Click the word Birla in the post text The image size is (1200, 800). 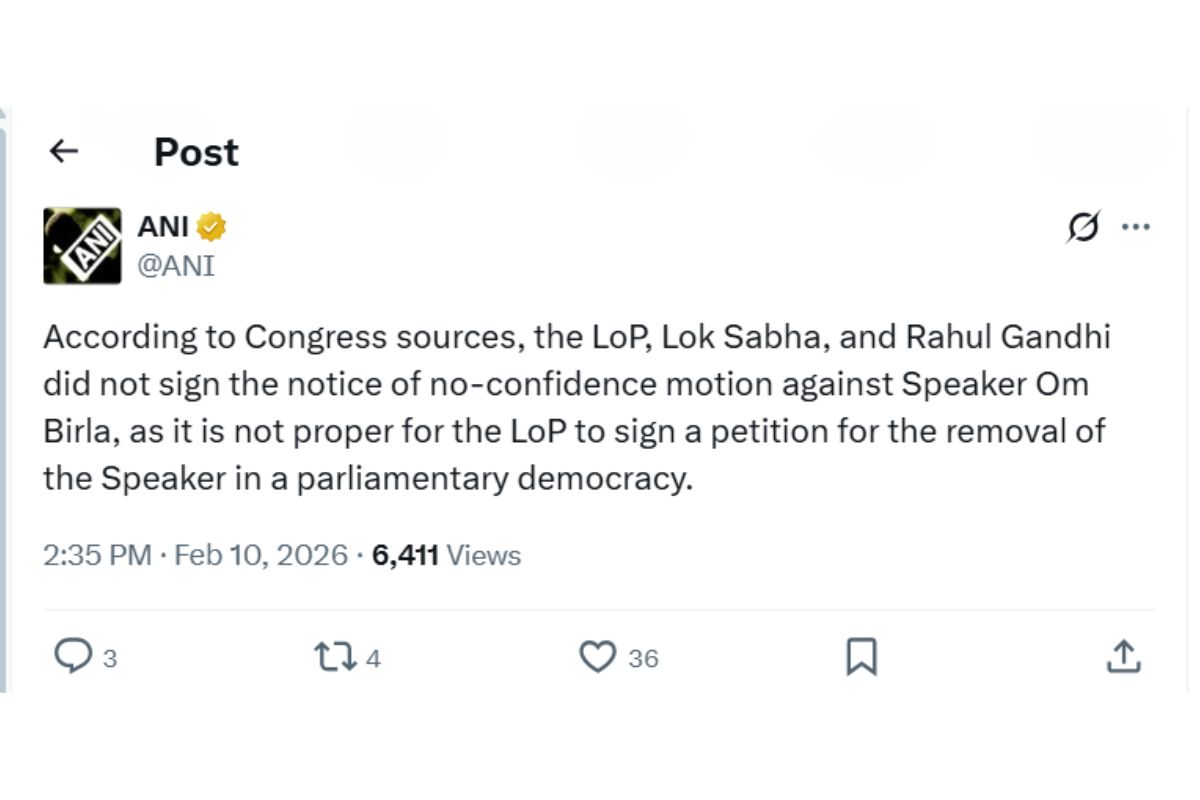(76, 432)
